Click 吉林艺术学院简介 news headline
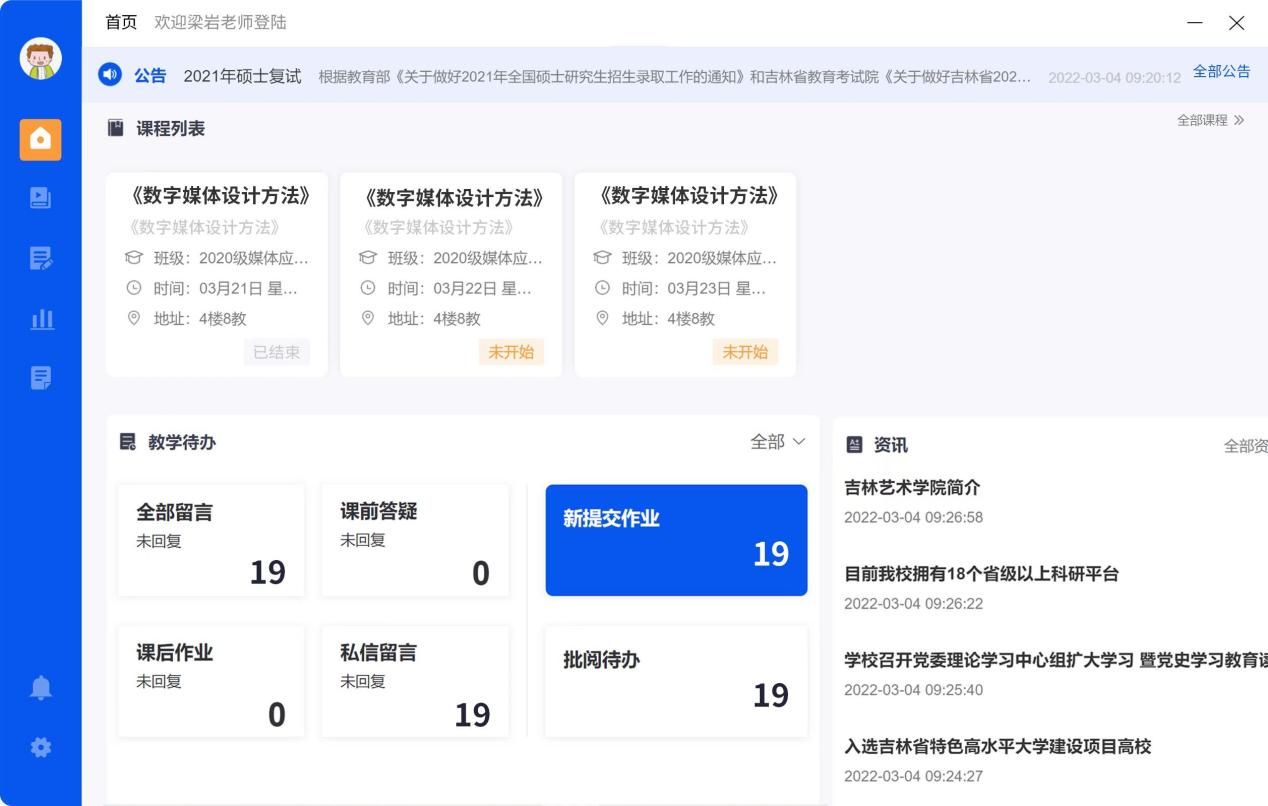The height and width of the screenshot is (806, 1268). coord(912,488)
